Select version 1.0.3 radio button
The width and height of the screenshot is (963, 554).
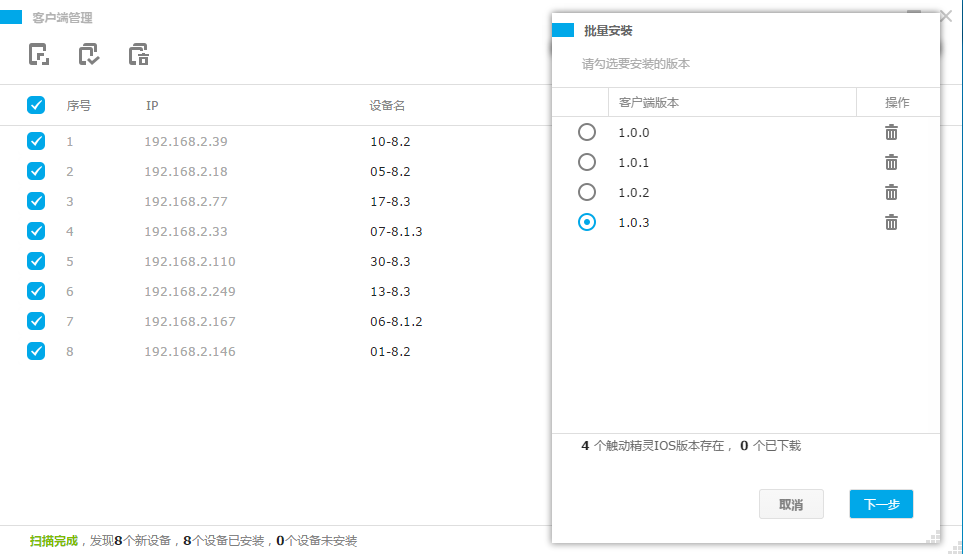click(x=587, y=222)
